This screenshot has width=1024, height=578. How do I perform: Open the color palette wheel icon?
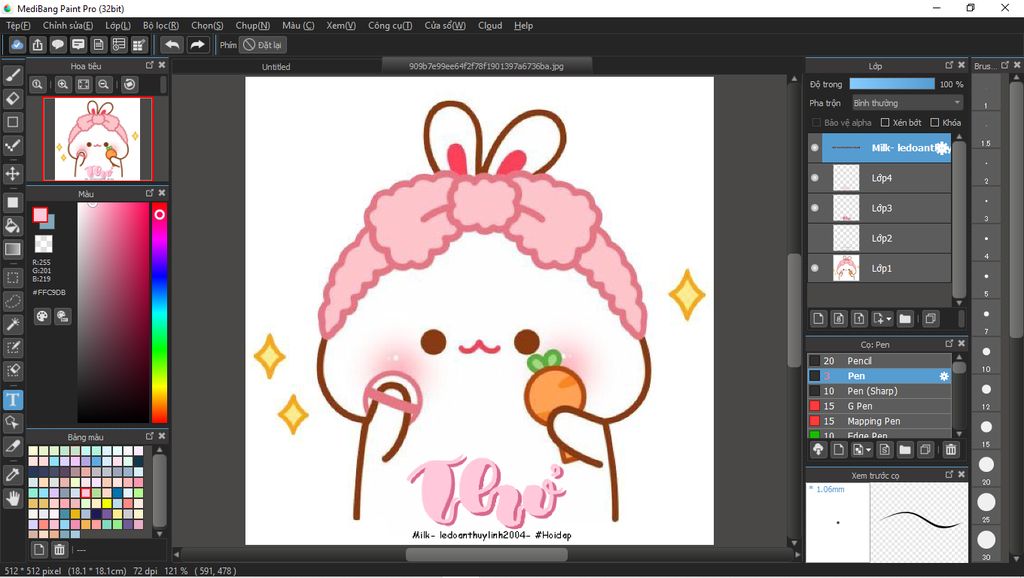tap(42, 317)
